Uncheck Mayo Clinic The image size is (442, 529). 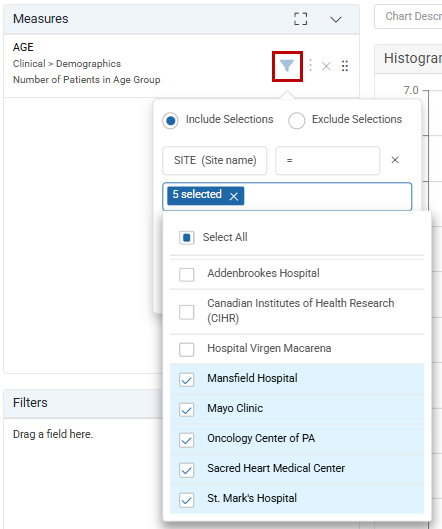[187, 409]
